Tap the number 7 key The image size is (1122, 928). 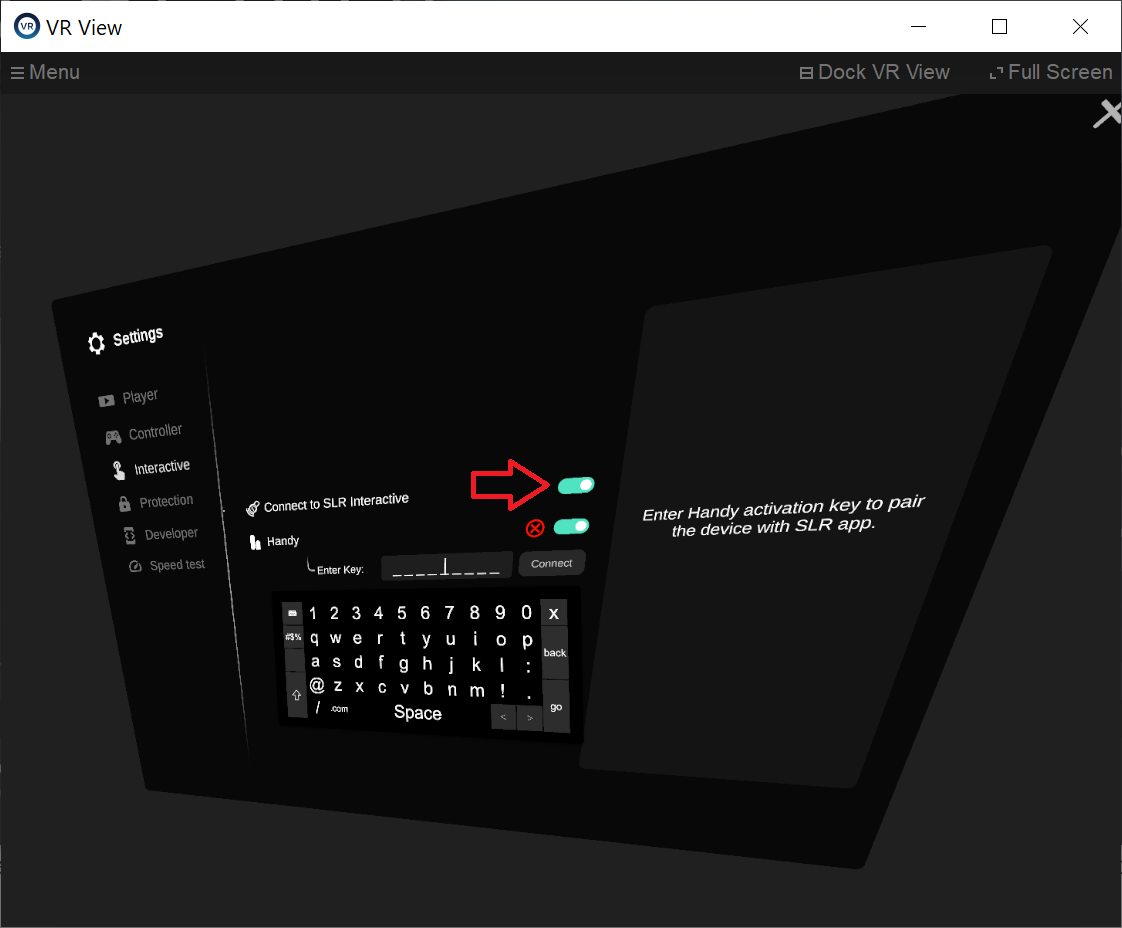pyautogui.click(x=449, y=613)
